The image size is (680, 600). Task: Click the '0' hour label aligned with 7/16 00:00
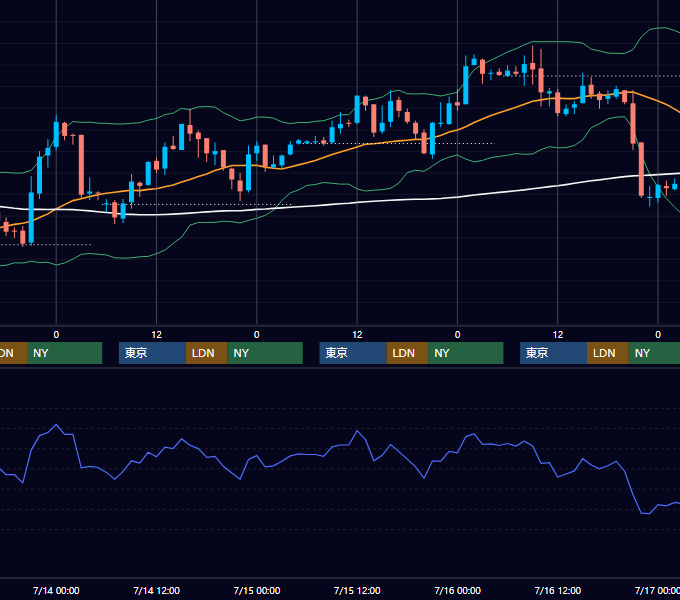coord(458,335)
